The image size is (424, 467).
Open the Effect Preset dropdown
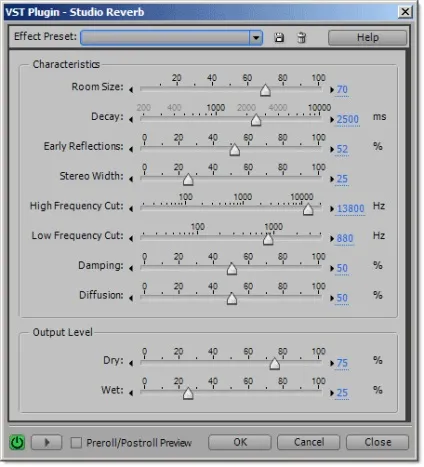coord(256,38)
